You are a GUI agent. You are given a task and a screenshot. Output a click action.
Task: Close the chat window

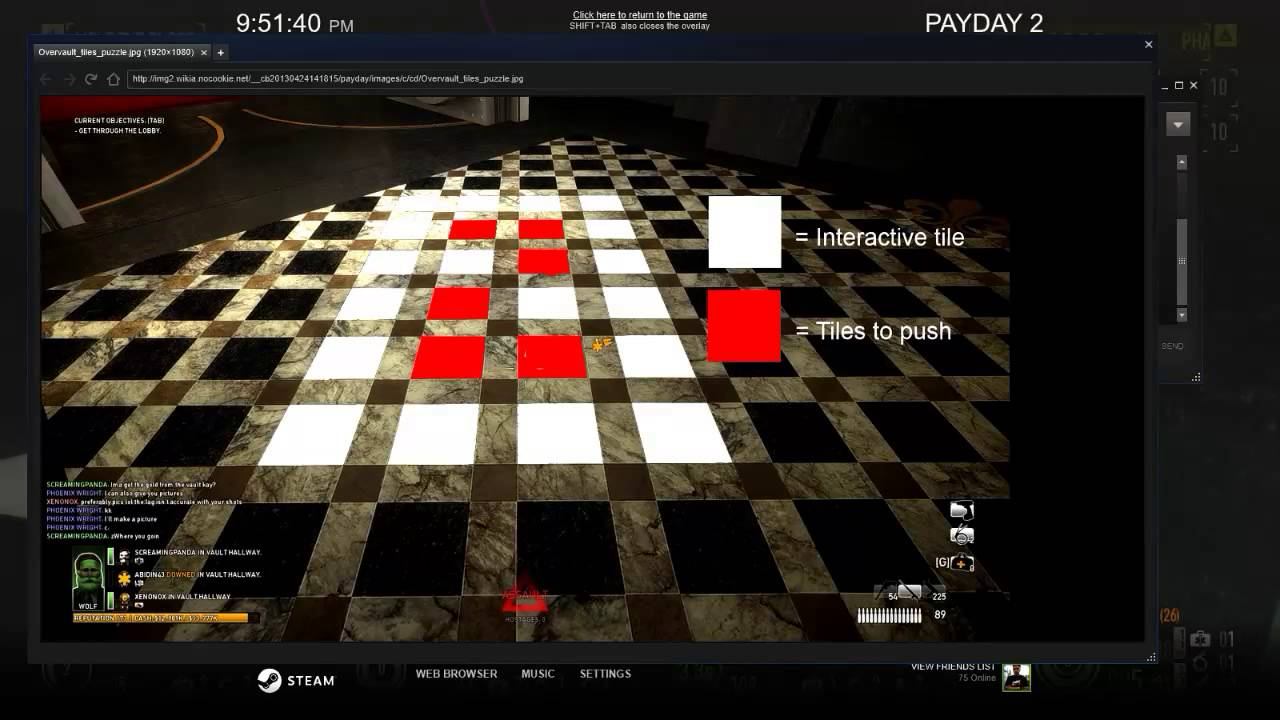[1193, 86]
